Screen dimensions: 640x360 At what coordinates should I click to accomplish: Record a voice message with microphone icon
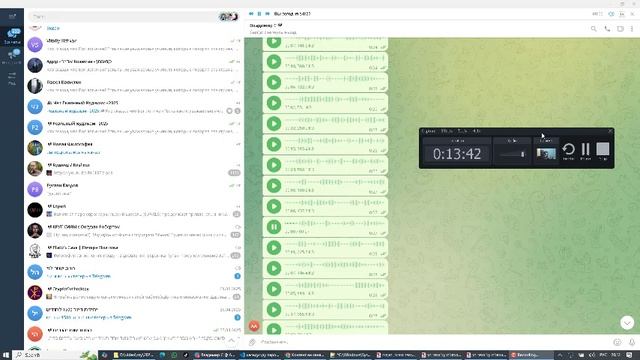(631, 342)
